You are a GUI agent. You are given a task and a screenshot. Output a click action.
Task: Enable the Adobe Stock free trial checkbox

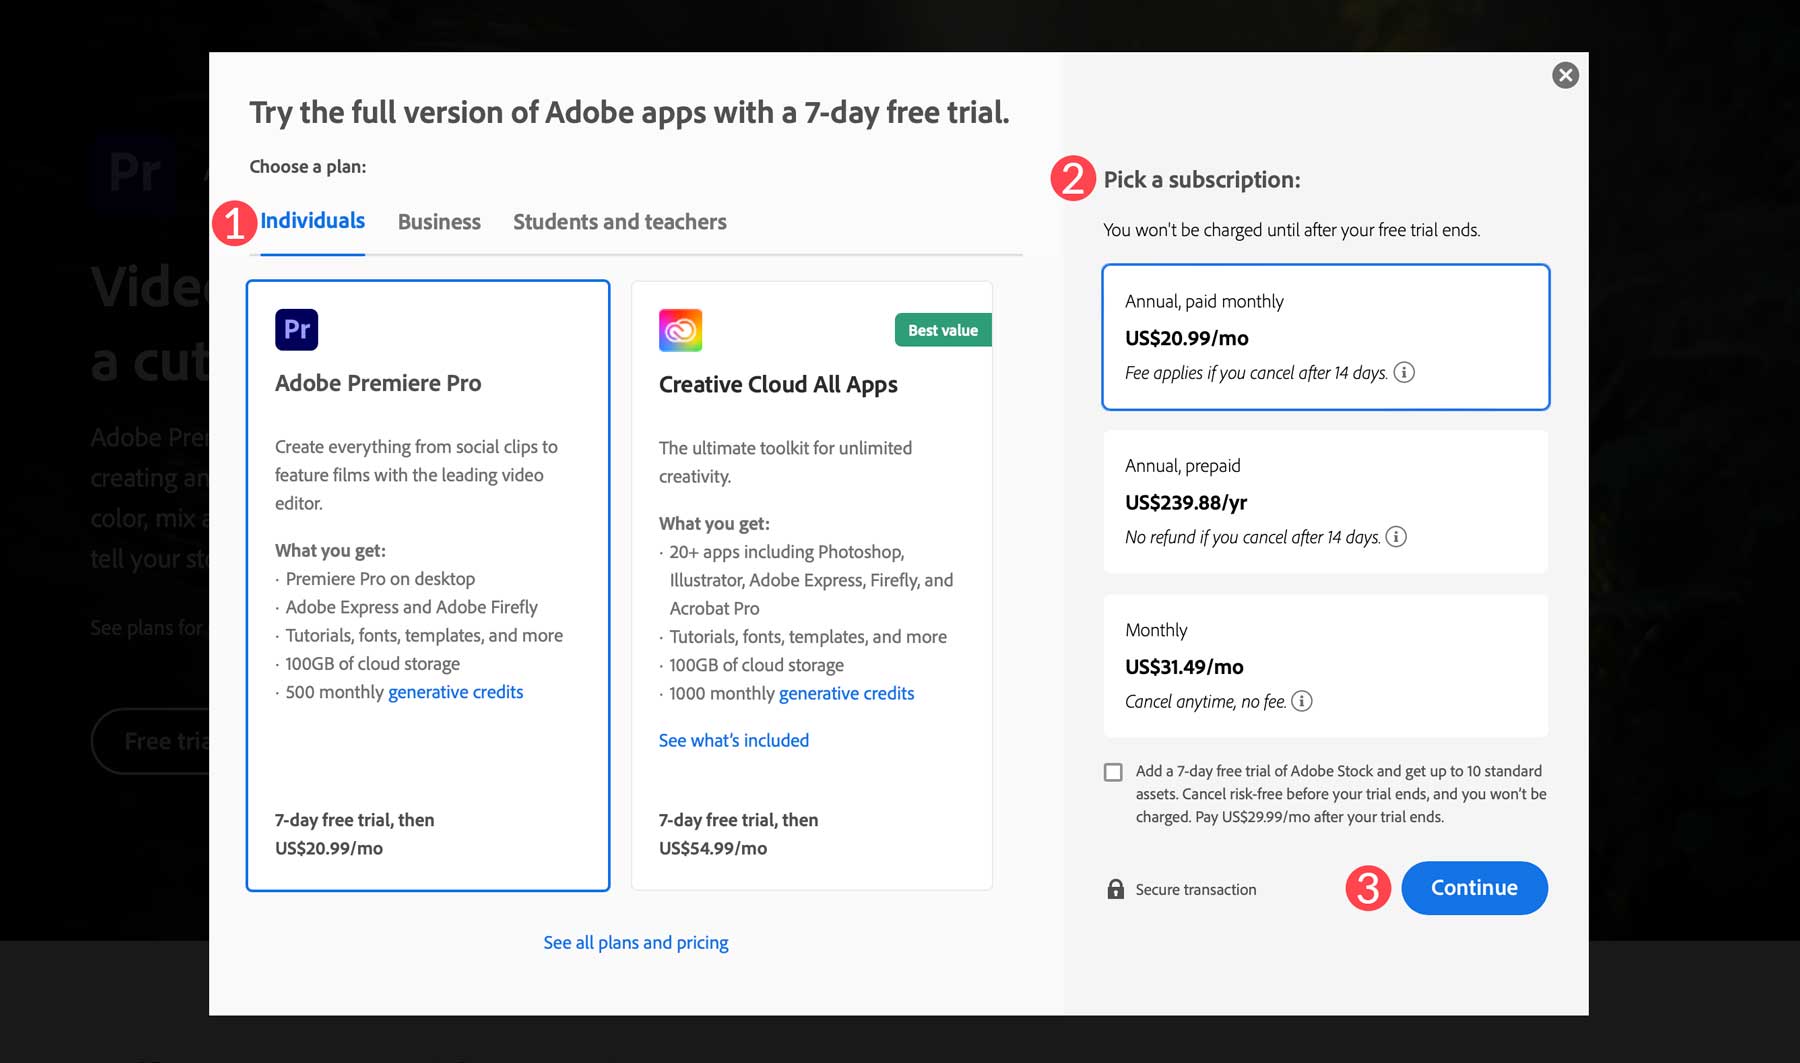pos(1113,772)
